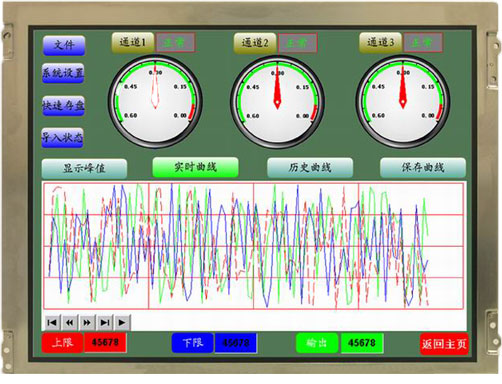502x384 pixels.
Task: Click the 导入状态 import status button
Action: (62, 137)
